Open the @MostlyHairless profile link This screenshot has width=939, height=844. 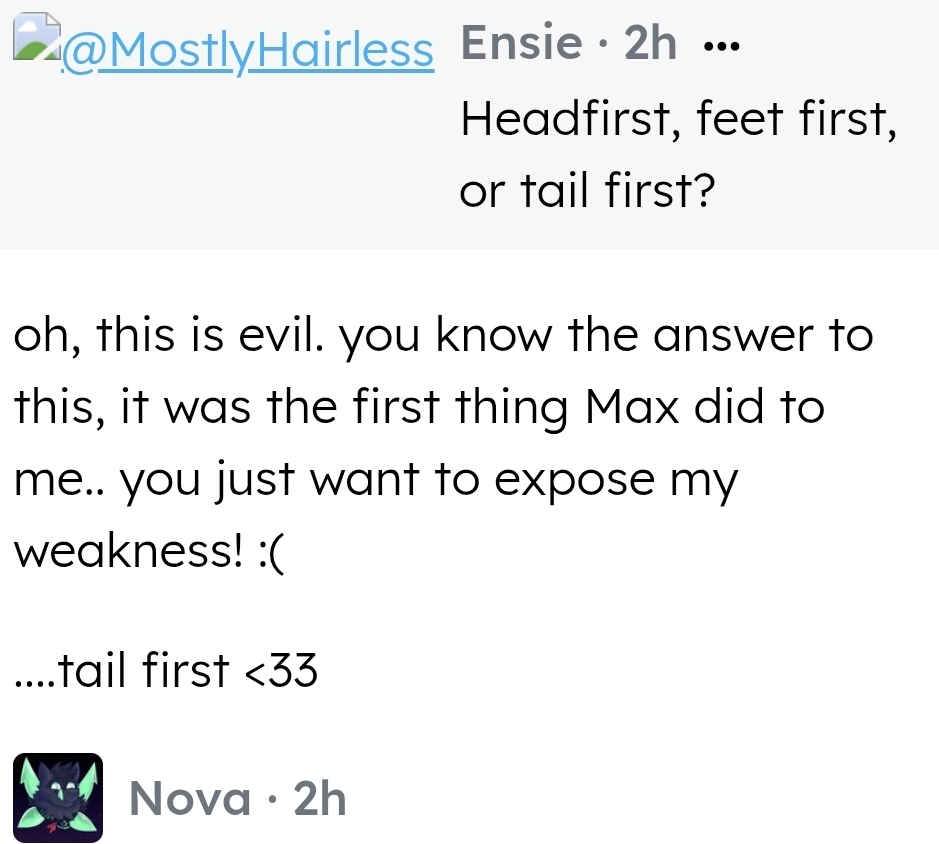pos(248,51)
